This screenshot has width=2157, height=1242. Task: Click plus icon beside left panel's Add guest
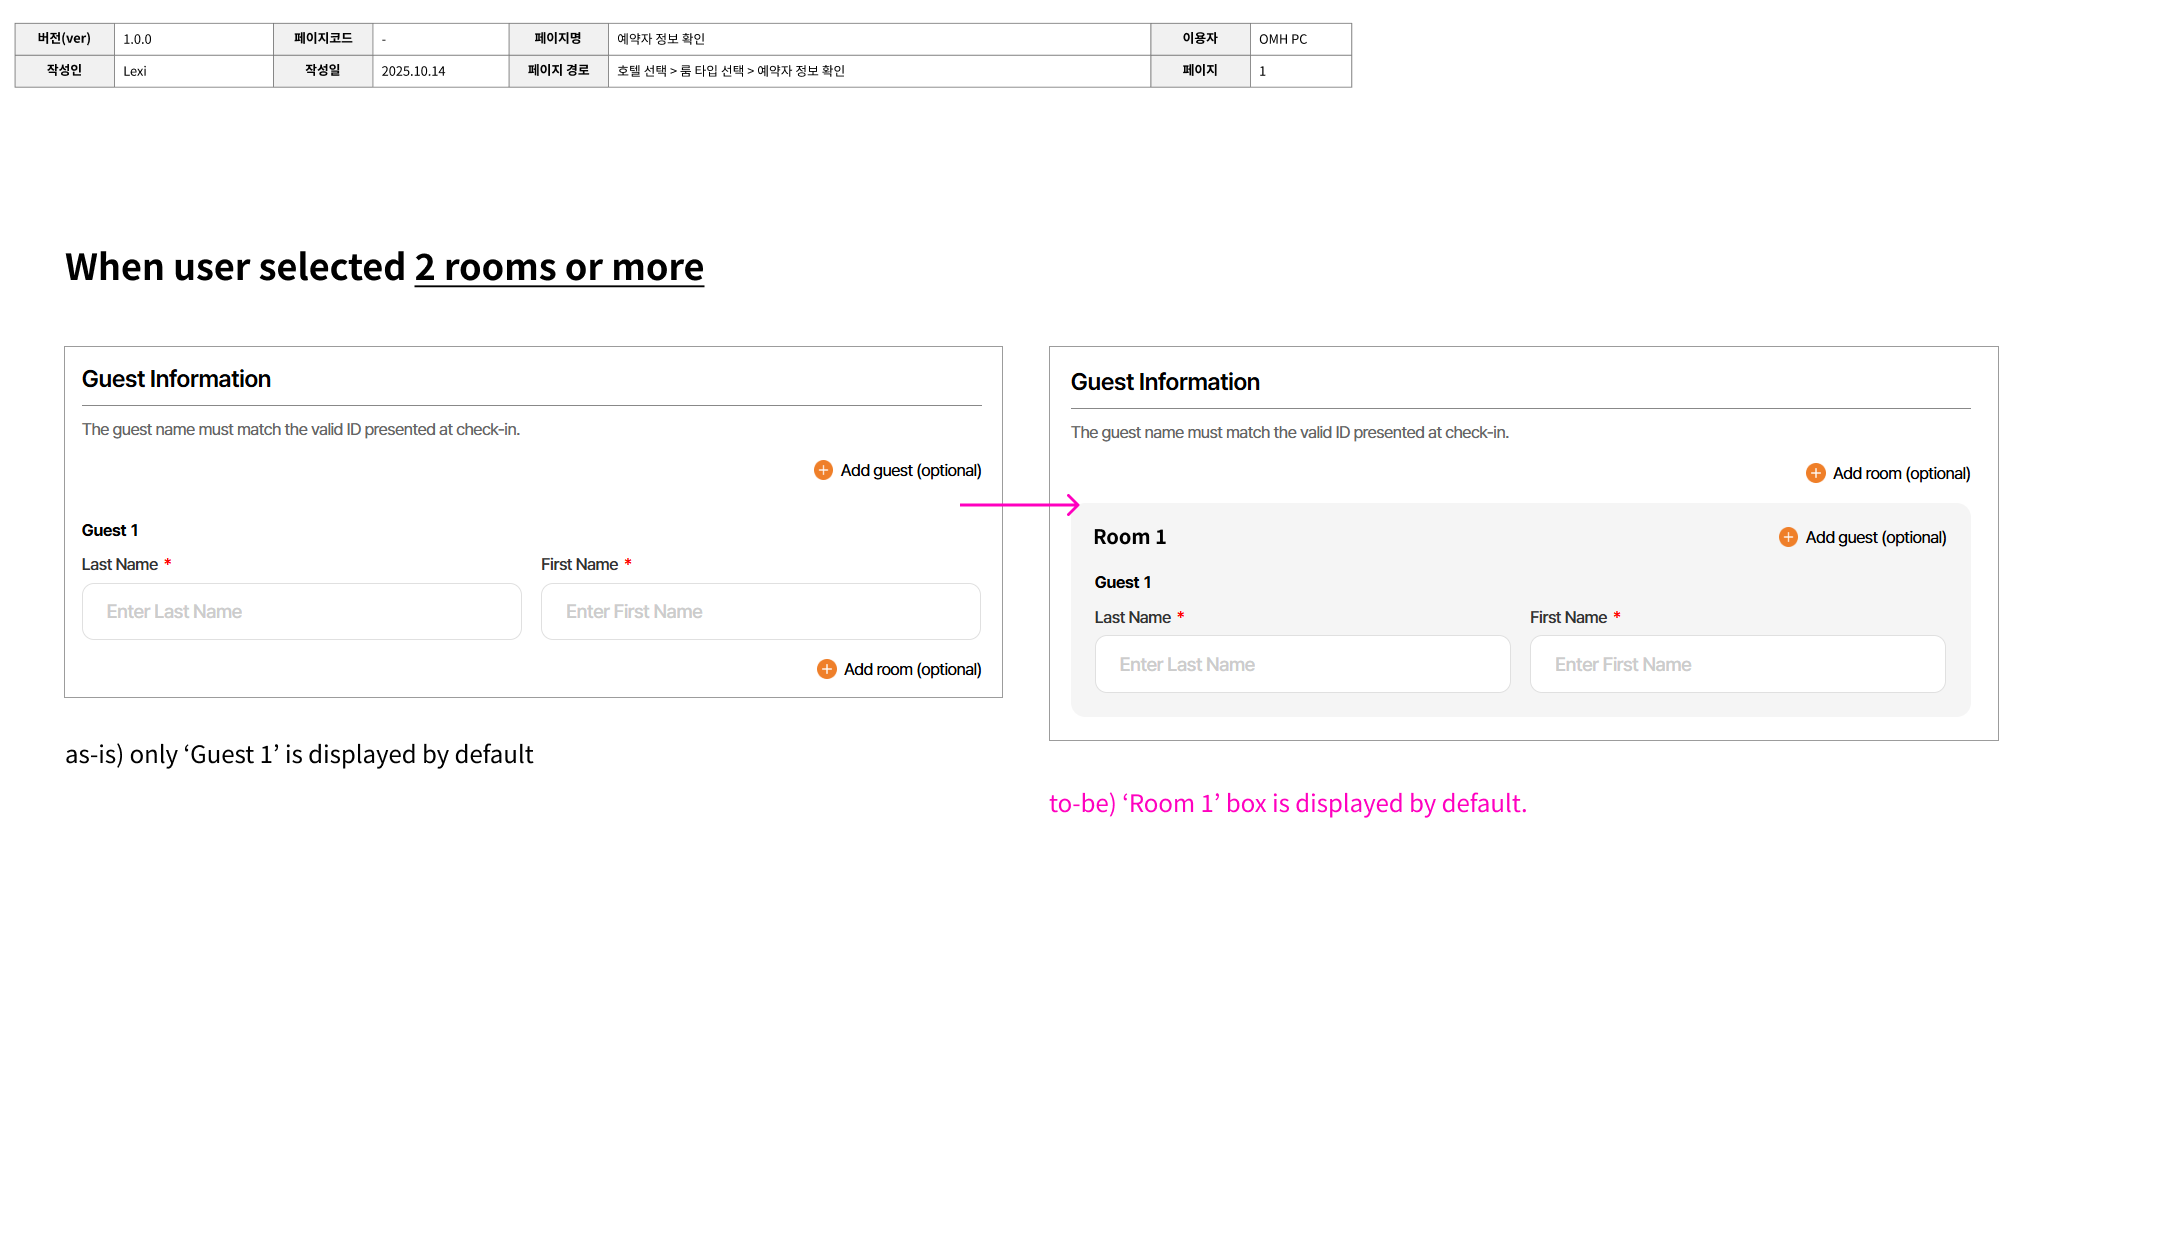[x=823, y=470]
